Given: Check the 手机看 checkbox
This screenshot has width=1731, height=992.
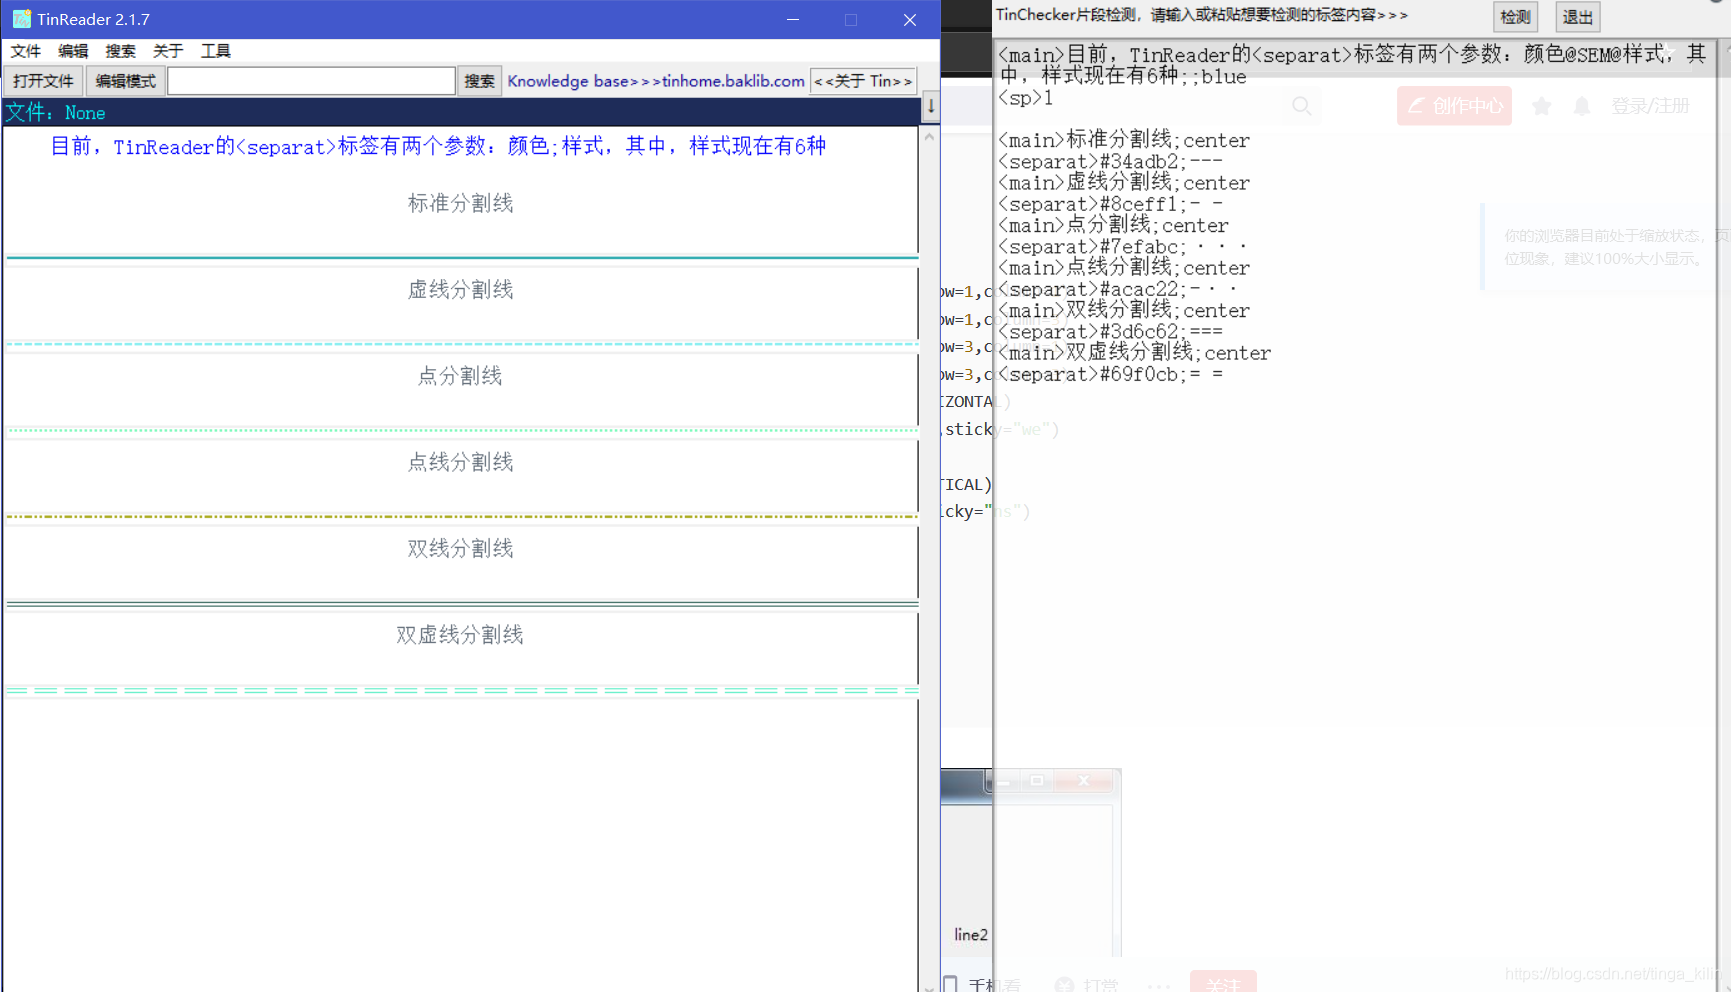Looking at the screenshot, I should pyautogui.click(x=949, y=984).
